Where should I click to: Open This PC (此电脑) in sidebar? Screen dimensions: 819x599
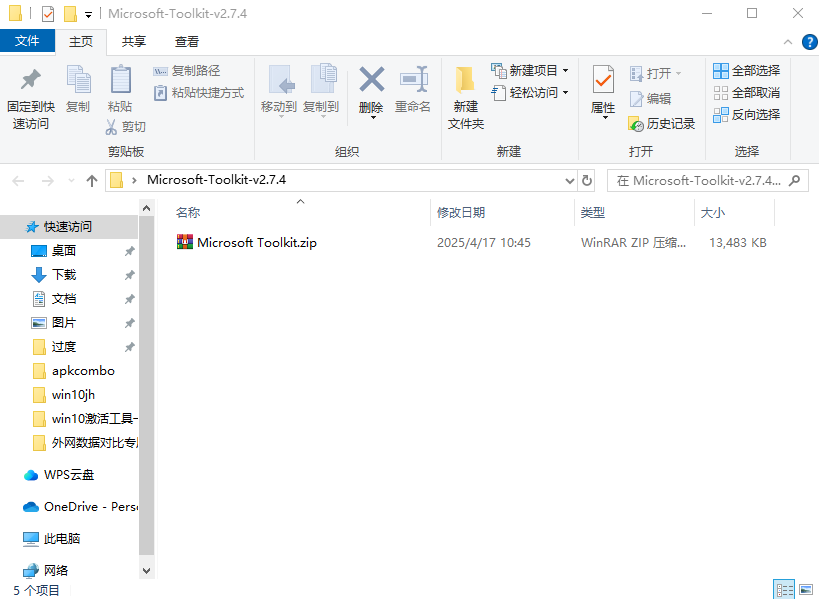click(62, 538)
